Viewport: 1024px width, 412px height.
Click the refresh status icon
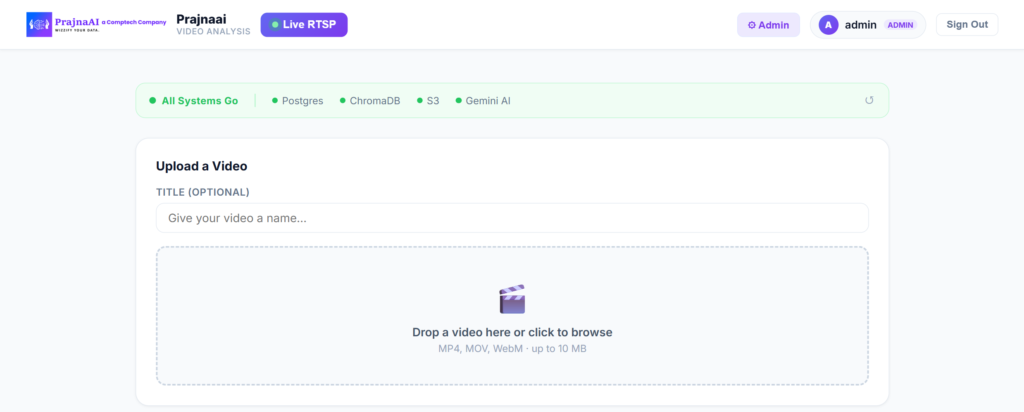869,101
